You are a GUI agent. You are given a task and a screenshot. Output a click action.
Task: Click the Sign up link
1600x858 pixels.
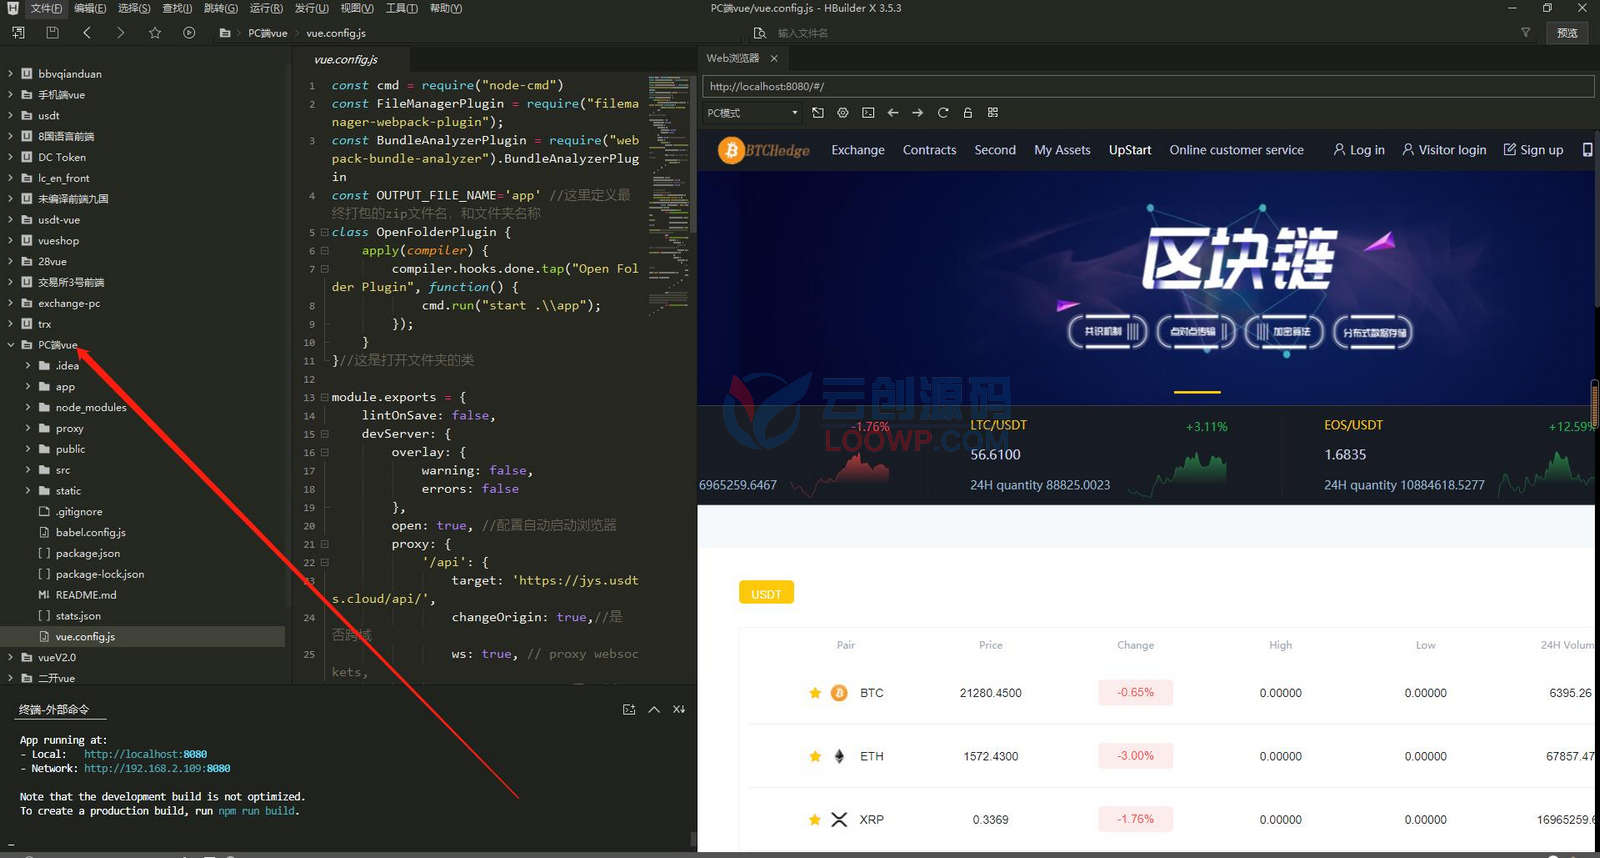click(x=1533, y=150)
